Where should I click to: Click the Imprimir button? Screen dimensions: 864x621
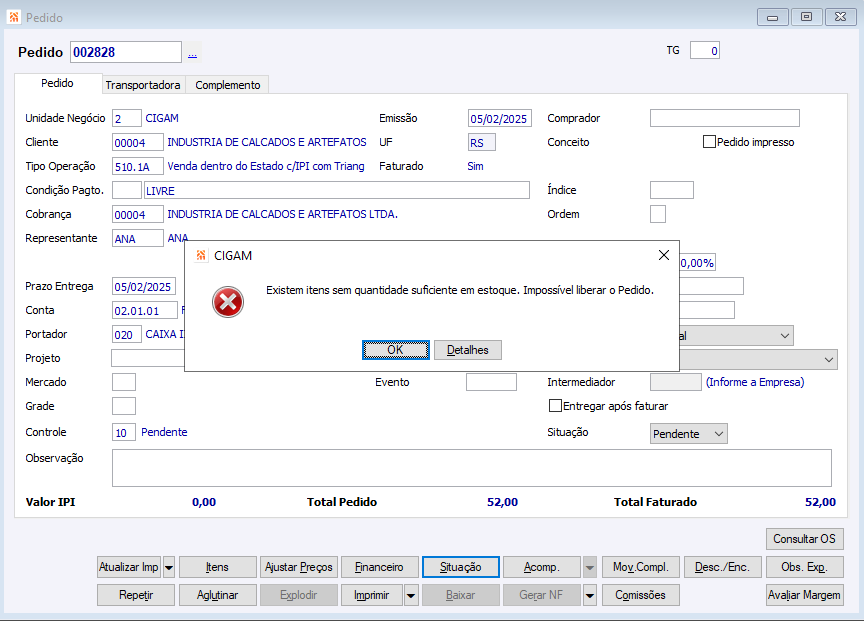pyautogui.click(x=371, y=595)
